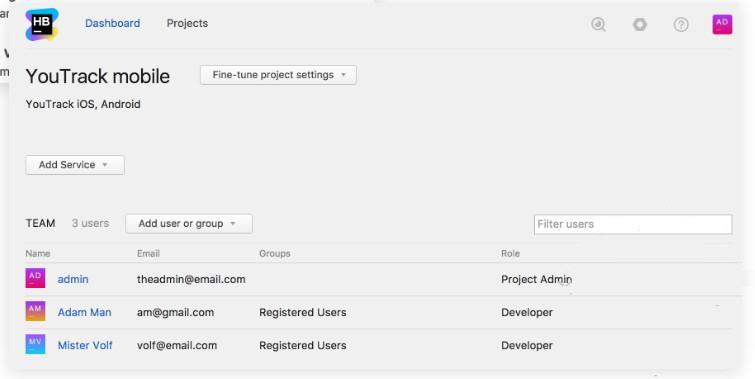The width and height of the screenshot is (755, 379).
Task: Click the YouTrack mobile project title
Action: [x=98, y=76]
